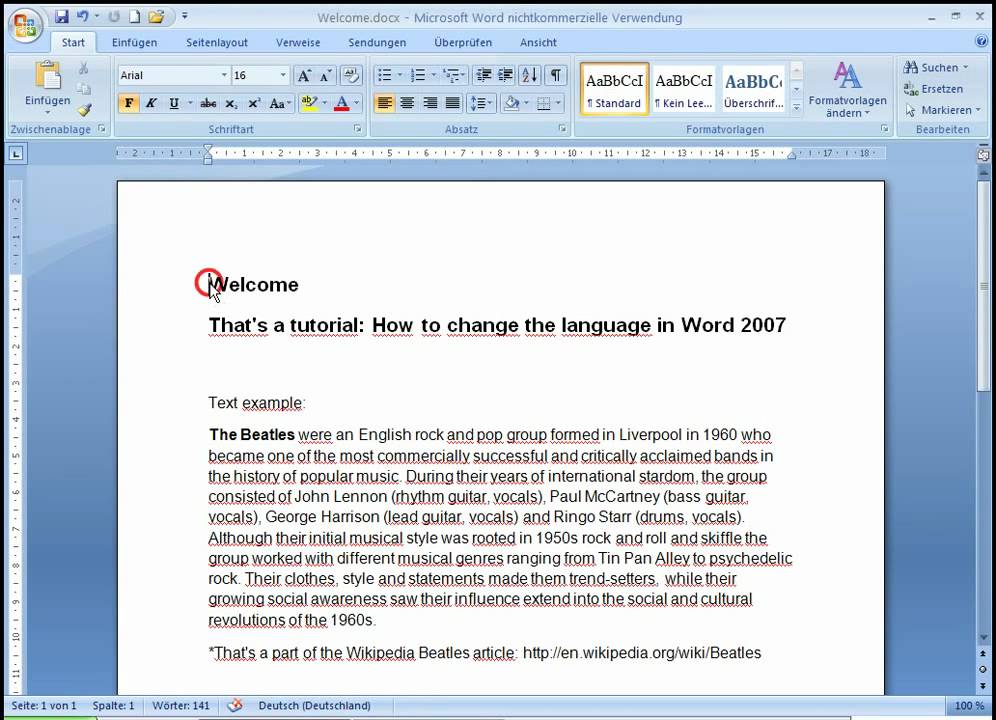The width and height of the screenshot is (996, 720).
Task: Open Absatz dialog launcher
Action: [562, 129]
